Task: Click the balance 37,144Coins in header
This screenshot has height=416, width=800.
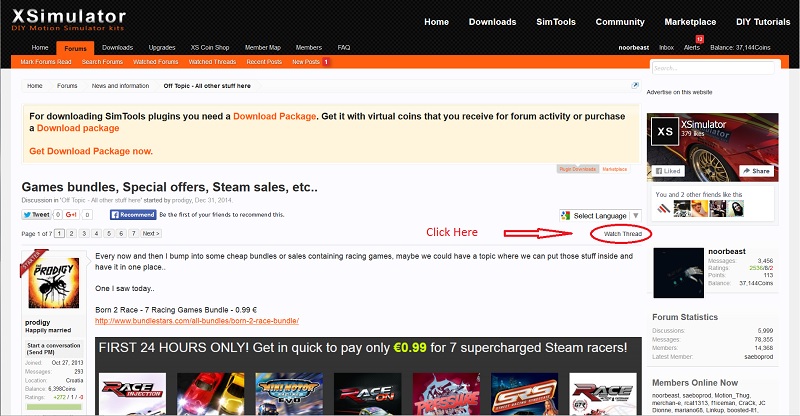Action: pos(740,47)
